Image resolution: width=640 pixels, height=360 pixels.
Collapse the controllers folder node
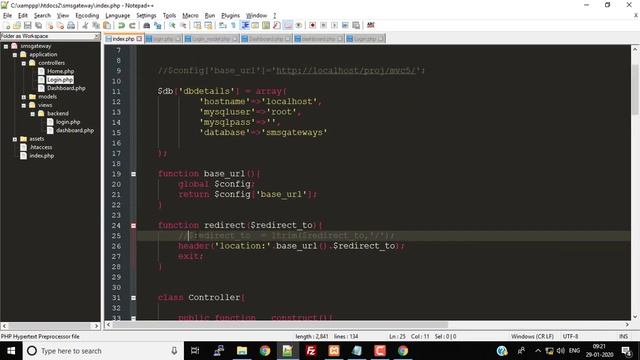24,63
